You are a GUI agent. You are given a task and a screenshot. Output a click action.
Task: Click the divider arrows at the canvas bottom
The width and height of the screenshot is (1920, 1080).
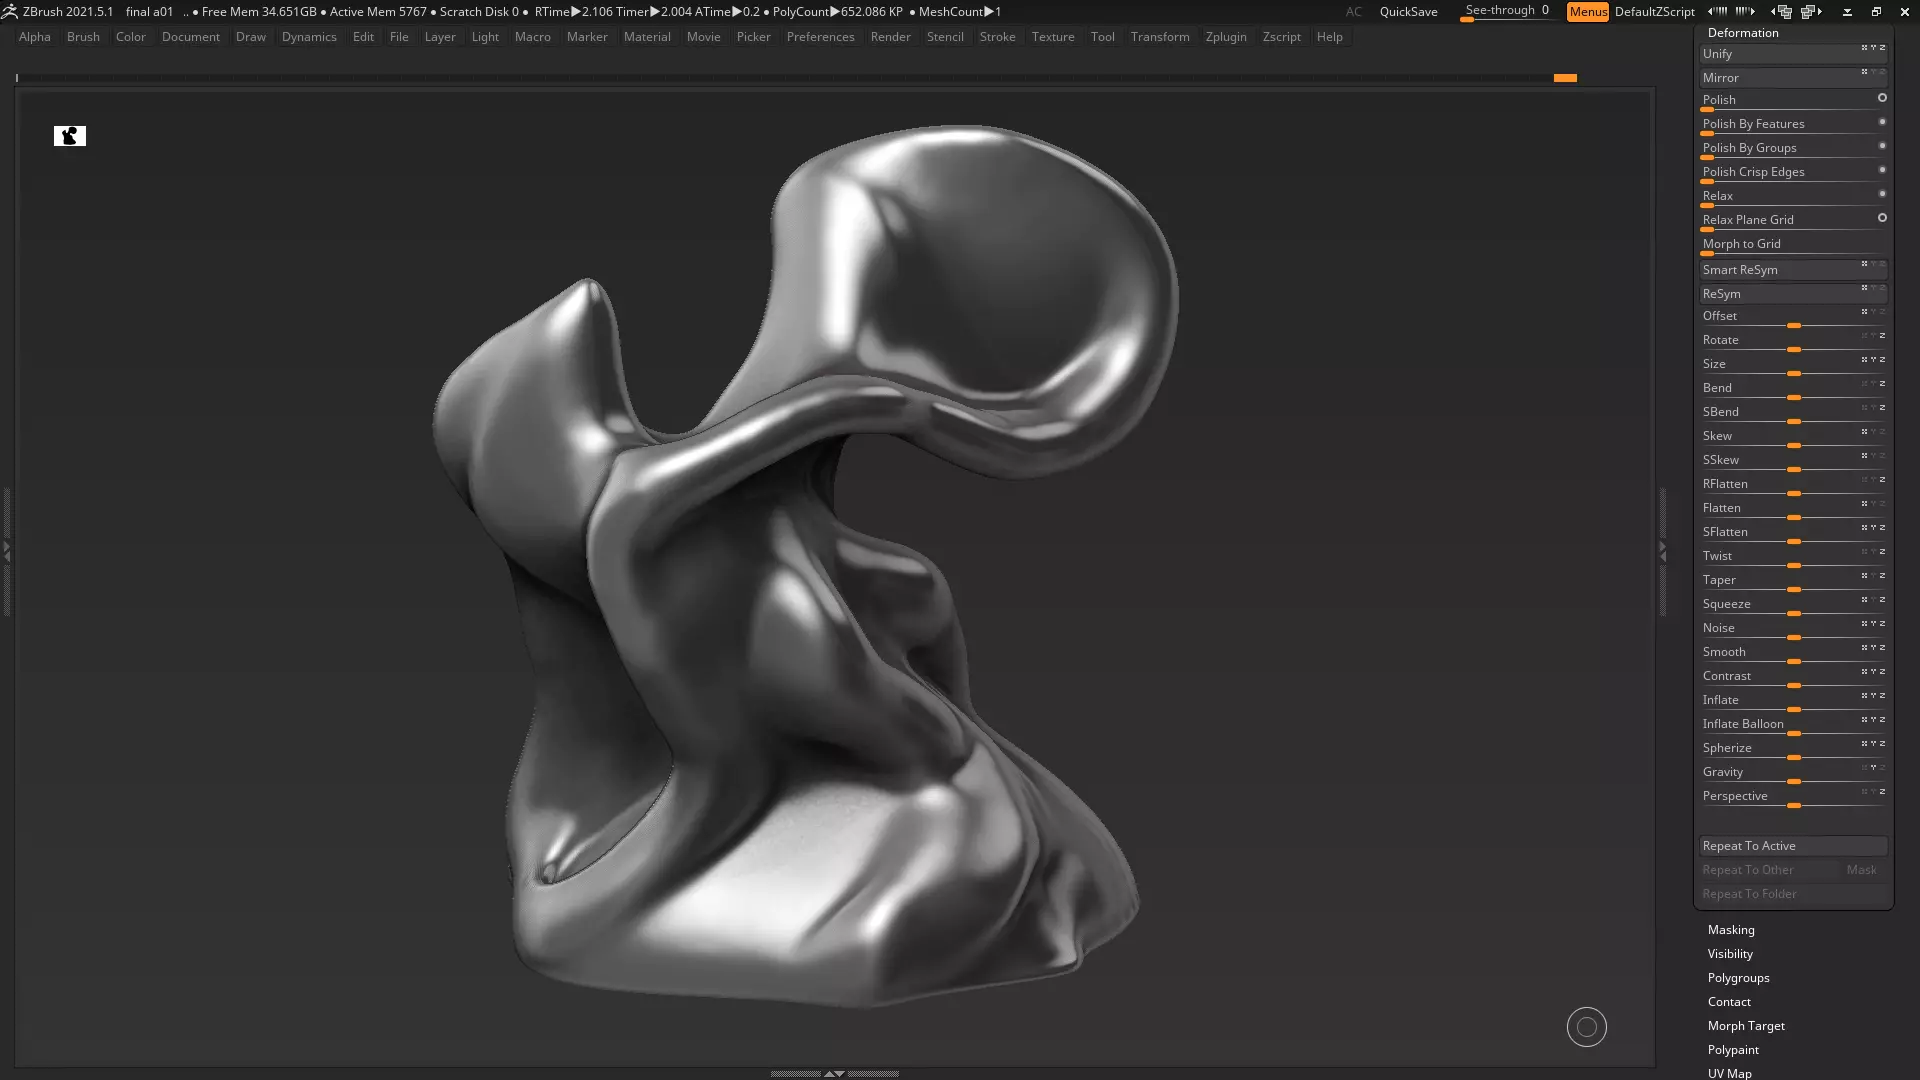834,1073
